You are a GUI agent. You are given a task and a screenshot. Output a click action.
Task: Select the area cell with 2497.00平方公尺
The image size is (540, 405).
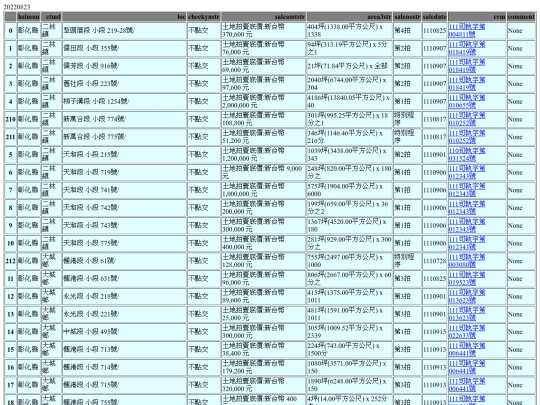(x=350, y=261)
